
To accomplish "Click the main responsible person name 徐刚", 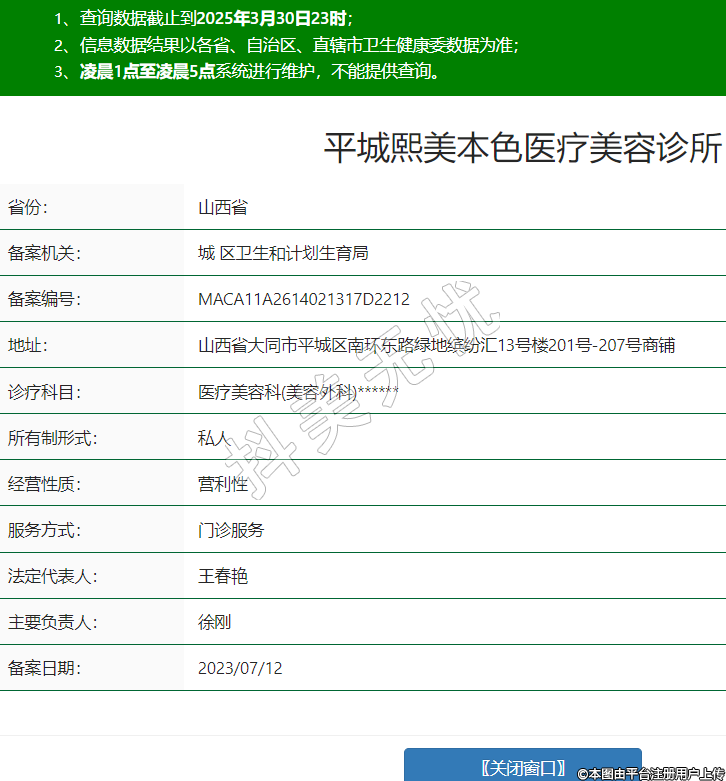I will point(215,622).
